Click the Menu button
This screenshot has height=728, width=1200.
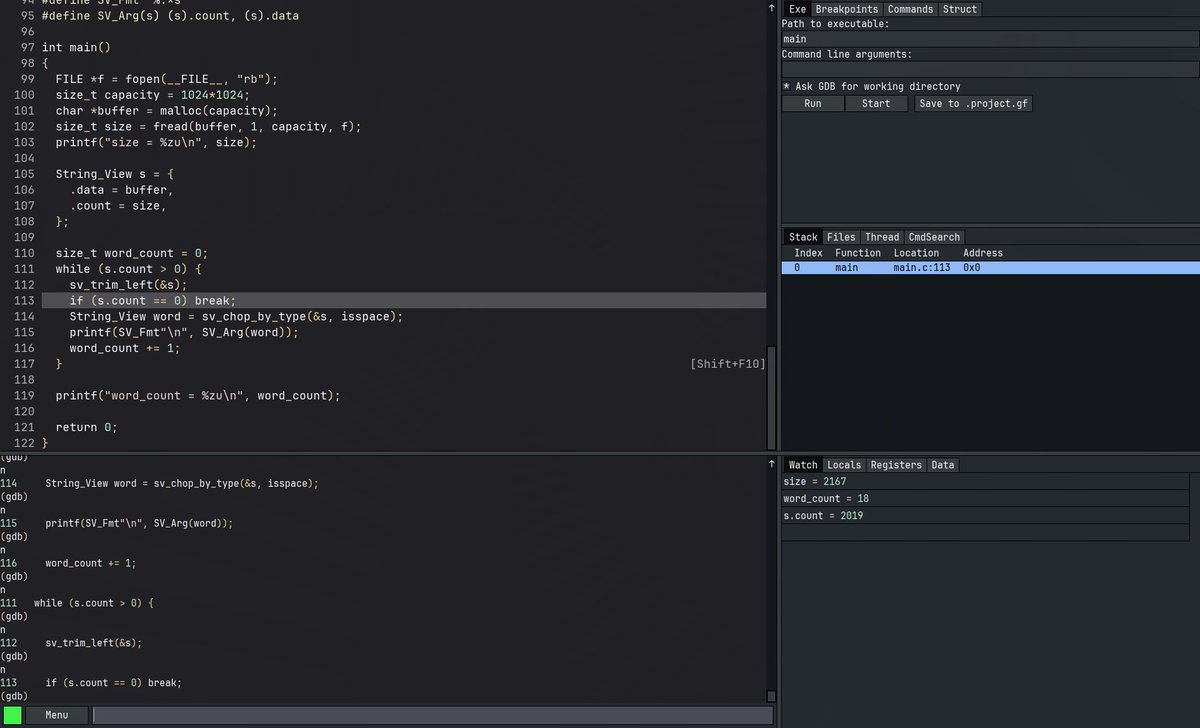tap(57, 715)
